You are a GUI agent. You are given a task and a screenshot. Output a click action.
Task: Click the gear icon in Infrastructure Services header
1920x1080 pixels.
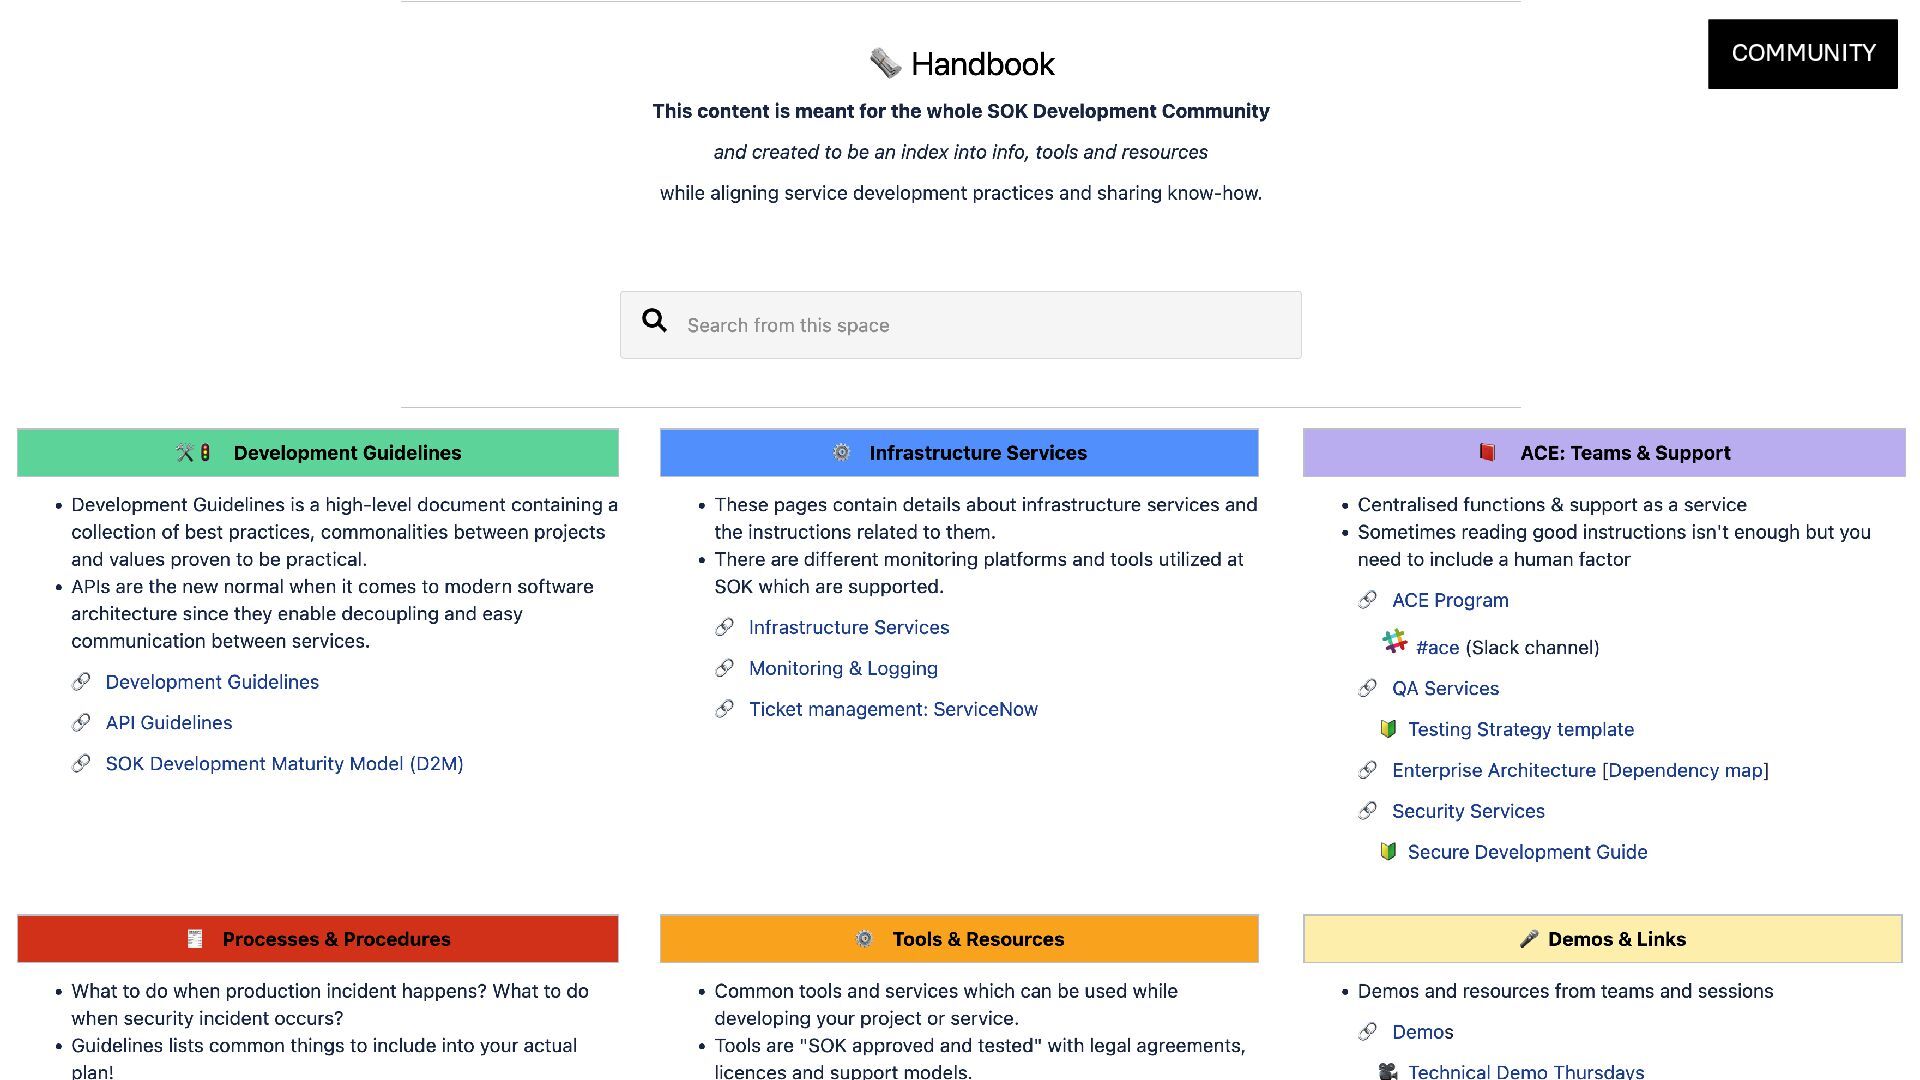pyautogui.click(x=841, y=453)
